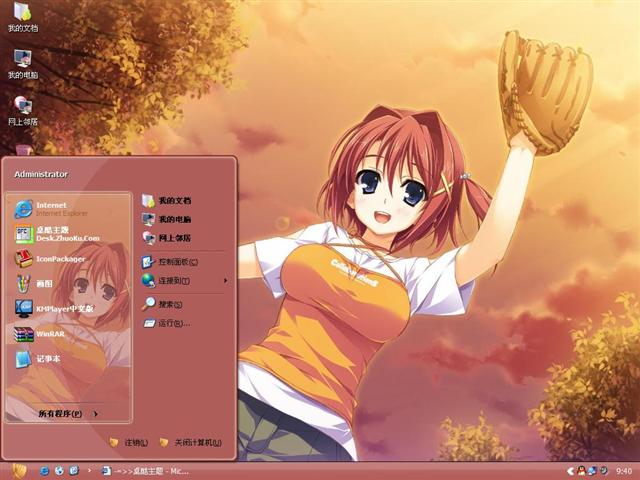Expand 连接到(T) submenu
Viewport: 640px width, 480px height.
click(184, 280)
